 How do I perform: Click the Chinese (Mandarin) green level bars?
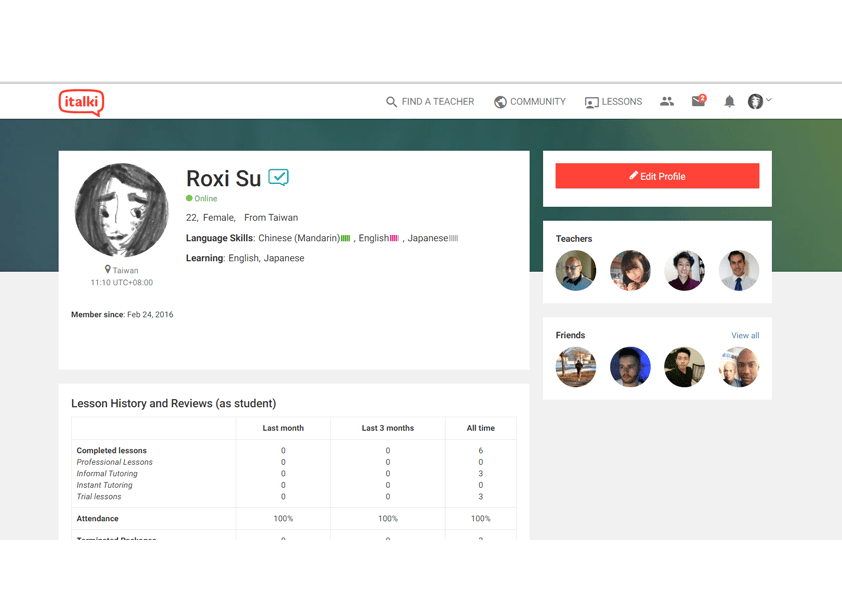[x=346, y=239]
